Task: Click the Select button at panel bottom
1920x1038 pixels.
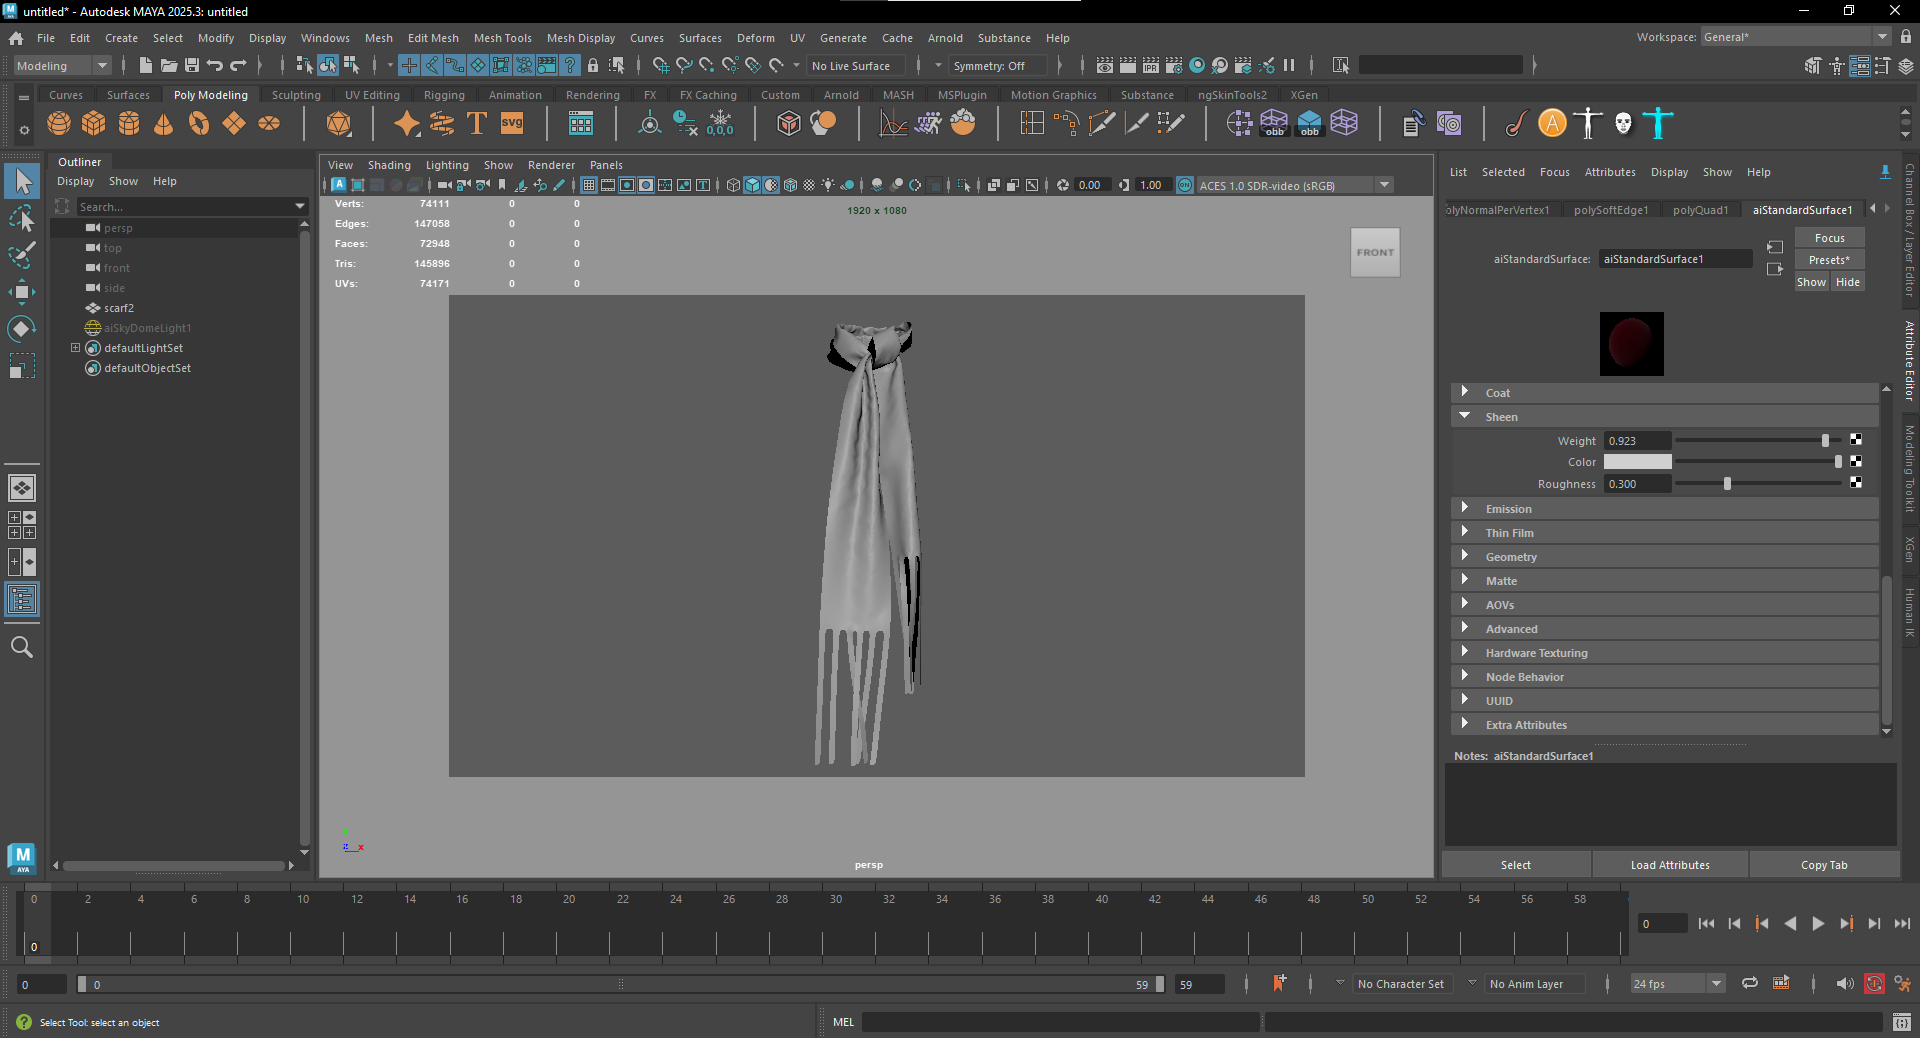Action: [x=1516, y=865]
